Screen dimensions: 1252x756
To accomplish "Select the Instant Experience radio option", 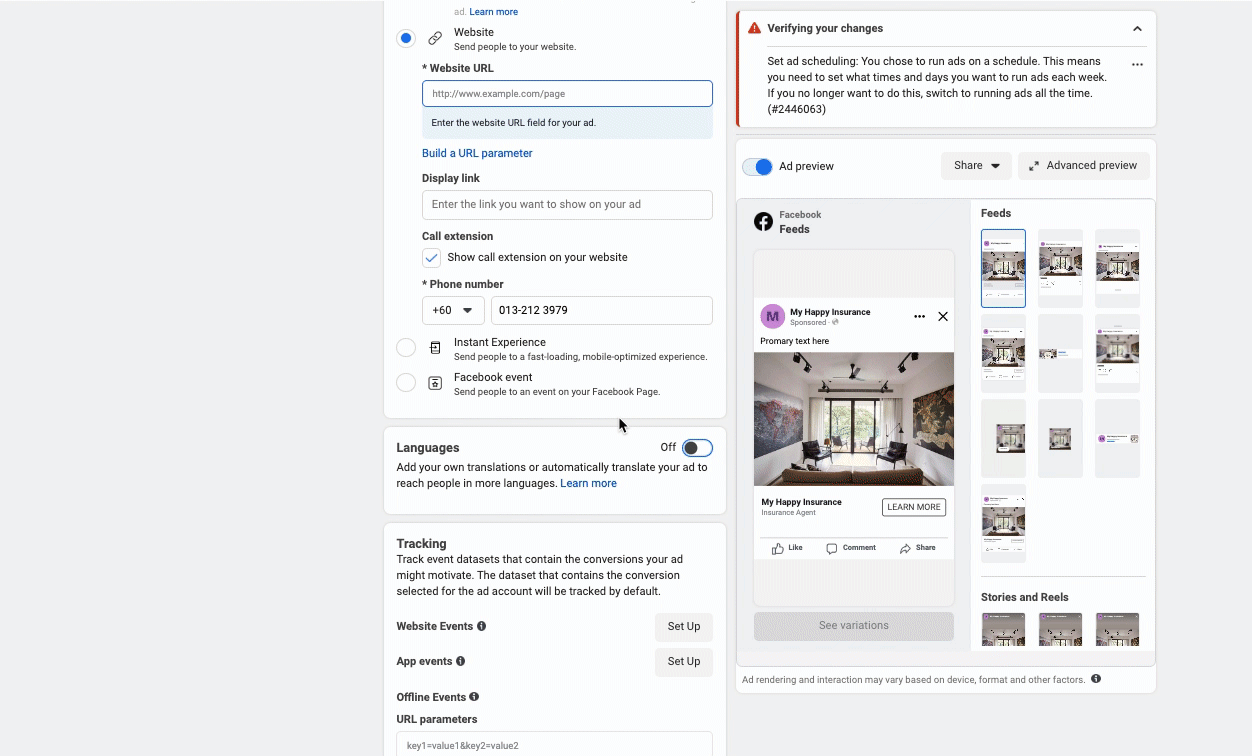I will (406, 348).
